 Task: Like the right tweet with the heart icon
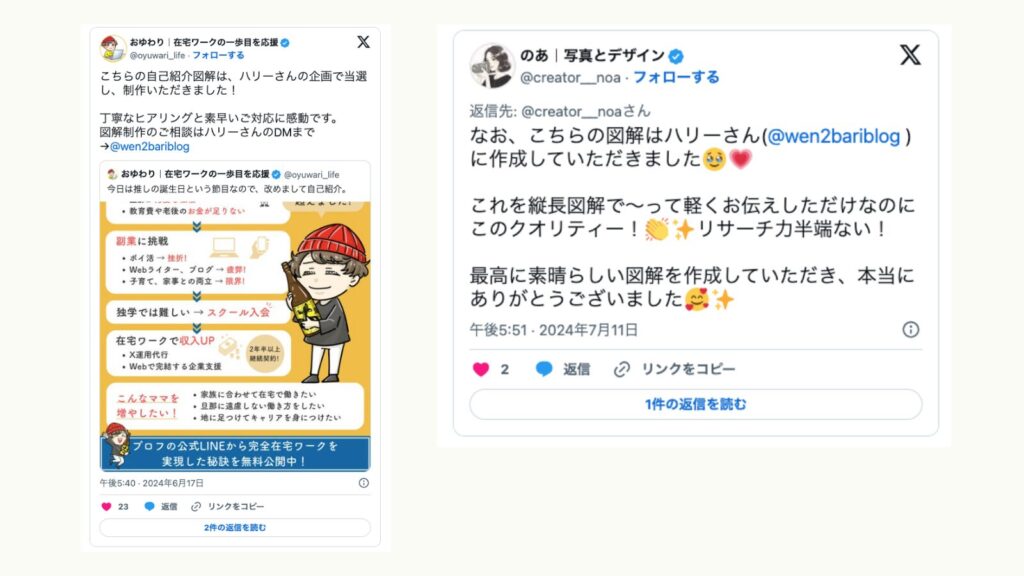tap(481, 370)
